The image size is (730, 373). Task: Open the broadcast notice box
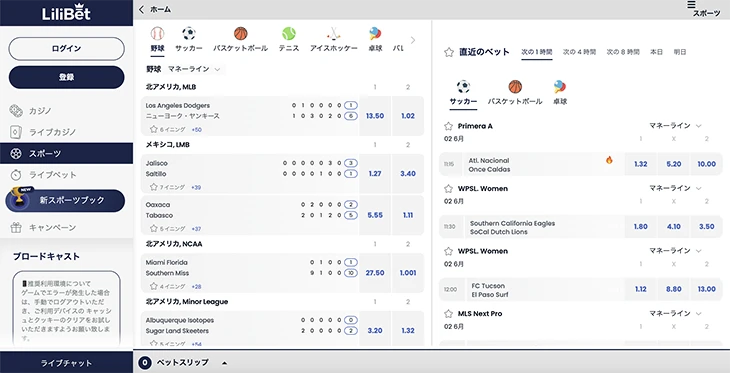tap(66, 308)
